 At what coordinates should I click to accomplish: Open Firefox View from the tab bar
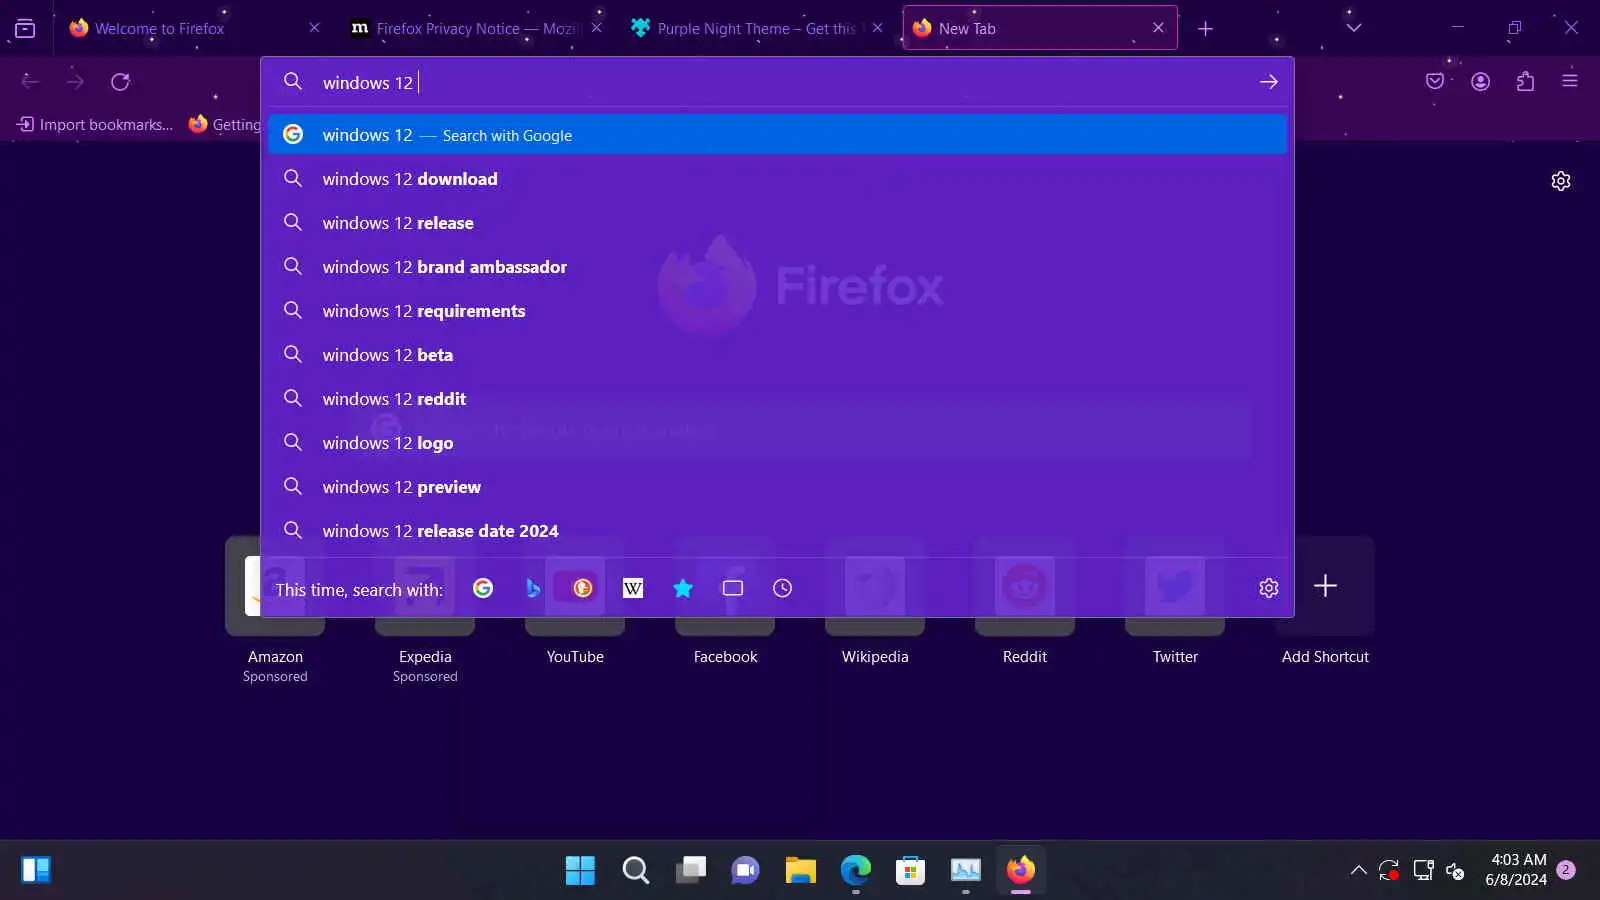point(25,28)
